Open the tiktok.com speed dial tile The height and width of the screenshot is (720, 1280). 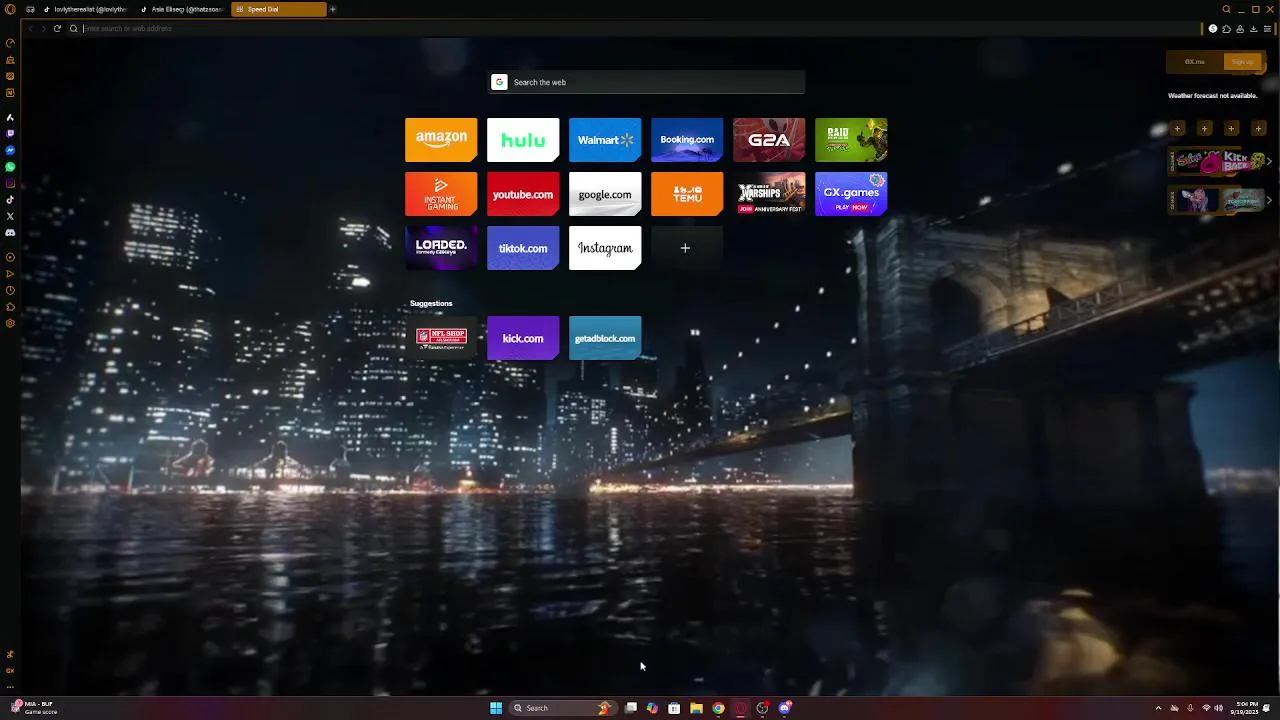[523, 248]
